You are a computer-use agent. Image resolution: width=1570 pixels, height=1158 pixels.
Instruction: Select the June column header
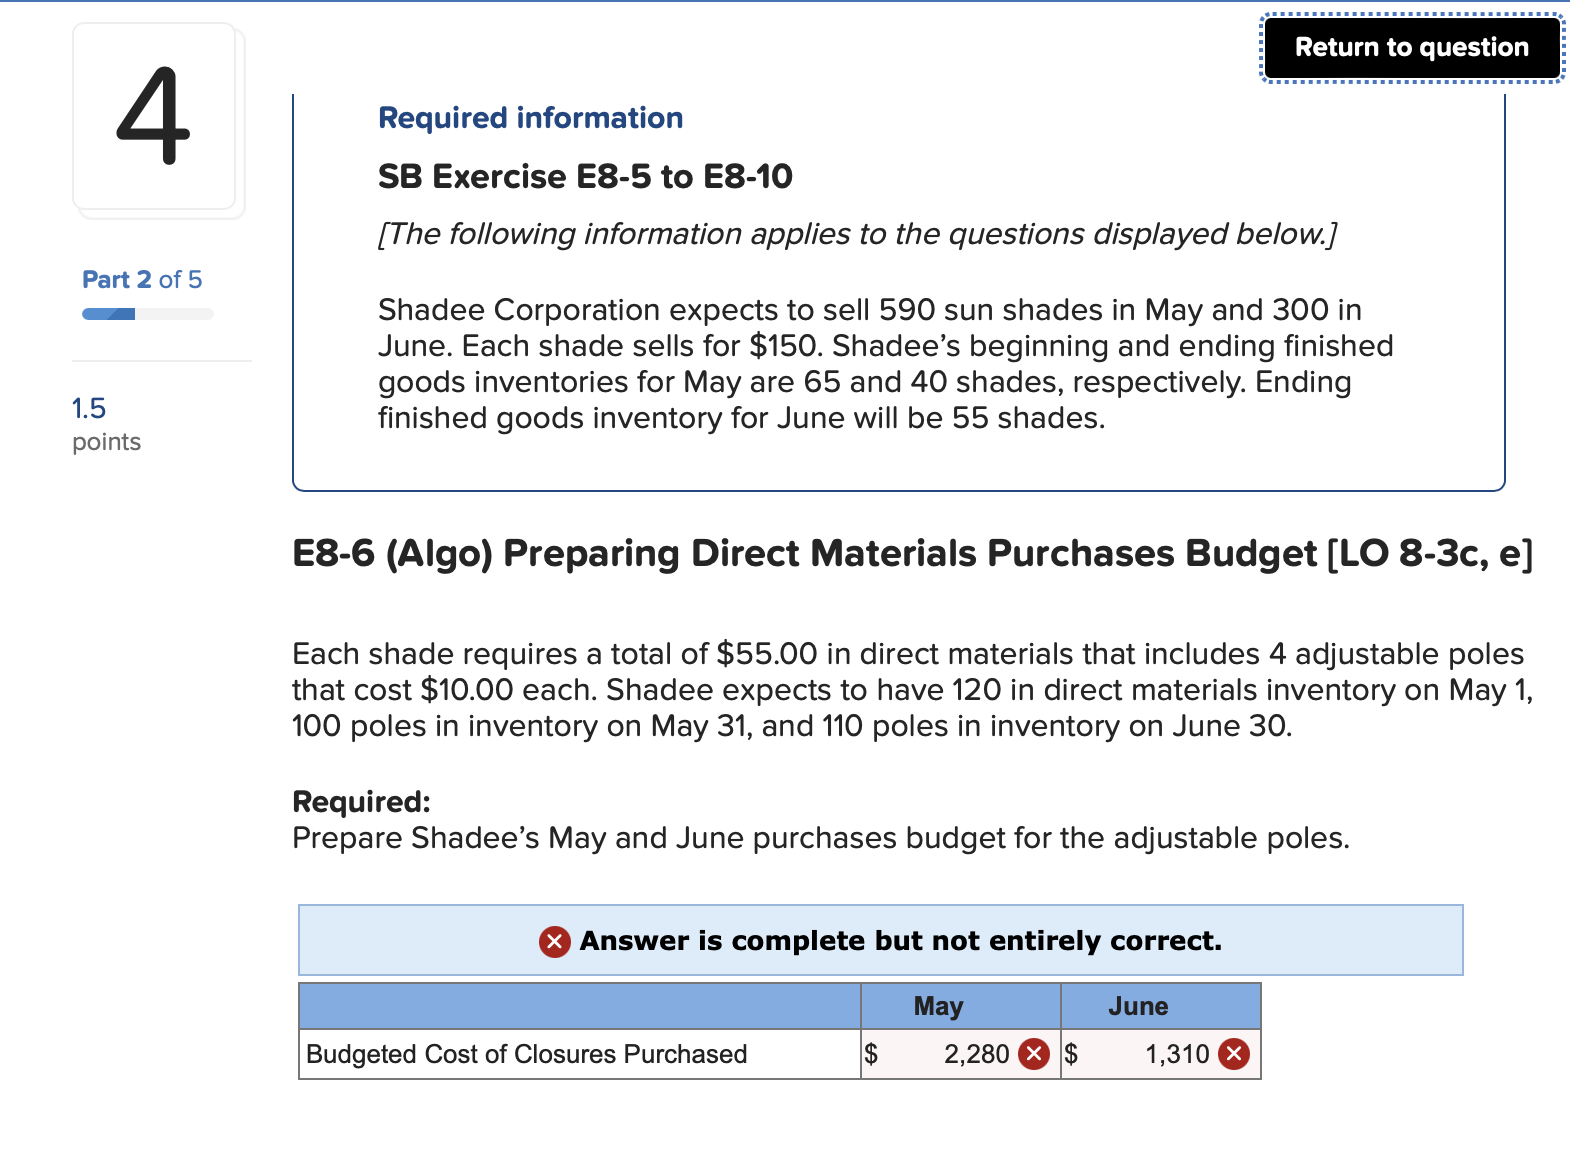1138,1006
